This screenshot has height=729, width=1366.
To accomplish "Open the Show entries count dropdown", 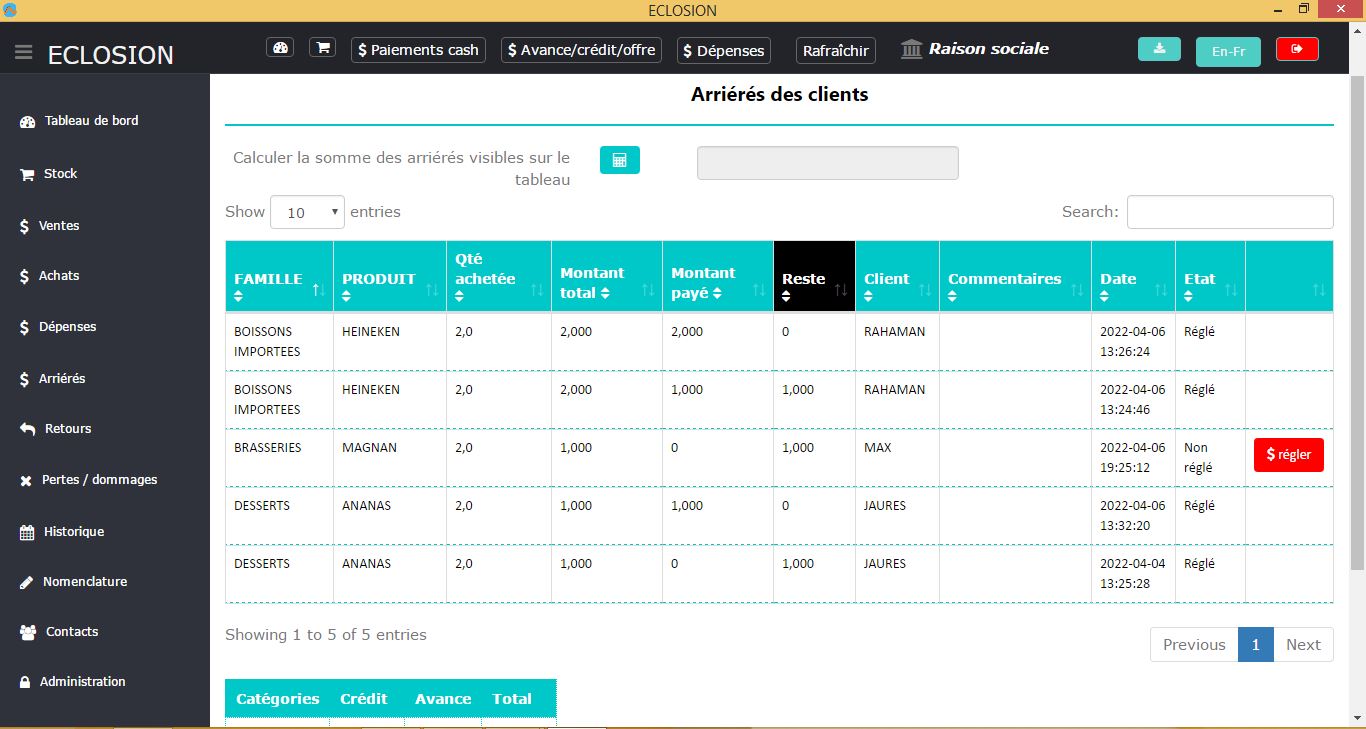I will [x=307, y=212].
